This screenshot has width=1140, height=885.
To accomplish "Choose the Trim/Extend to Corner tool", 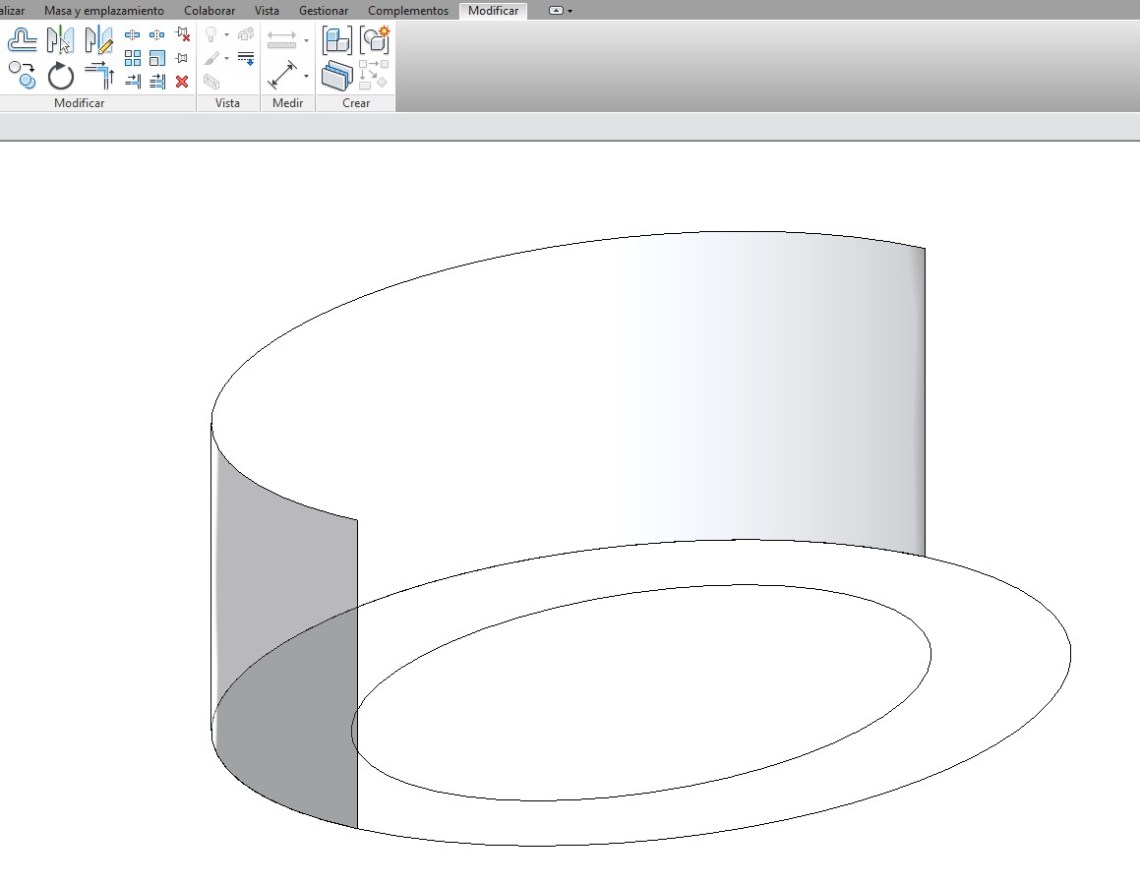I will (98, 75).
